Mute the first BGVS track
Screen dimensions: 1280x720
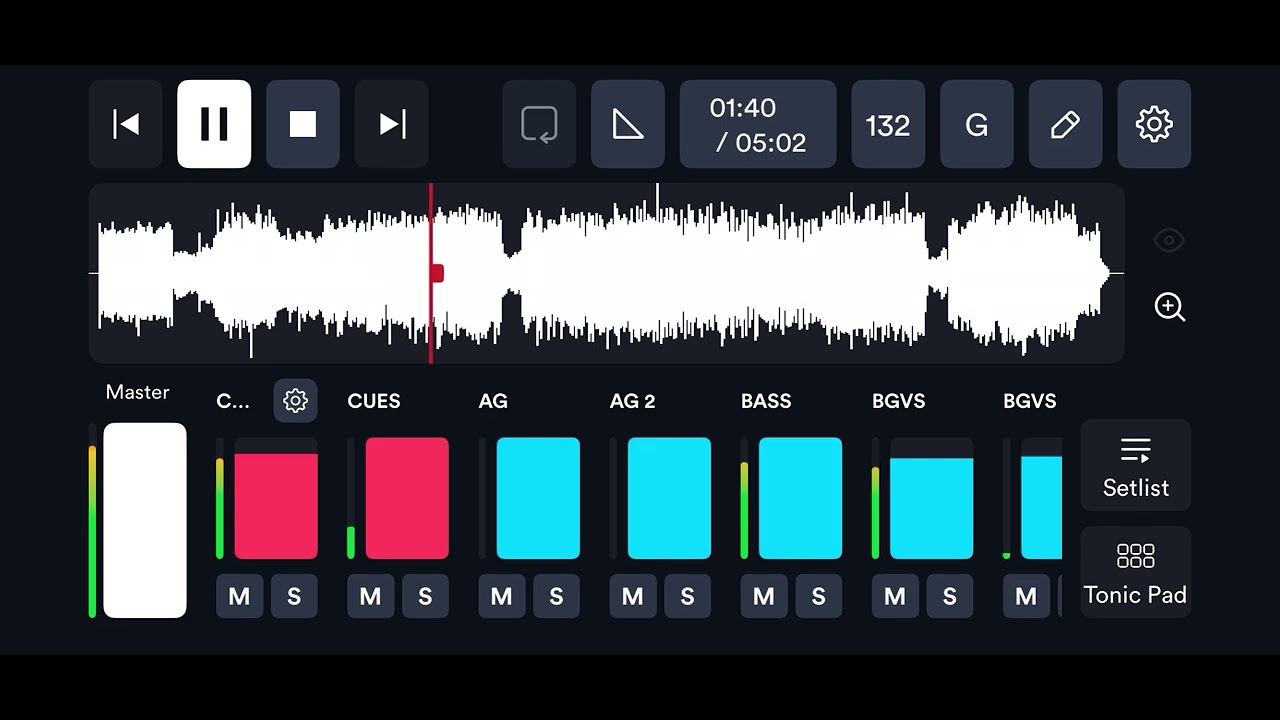pyautogui.click(x=894, y=596)
